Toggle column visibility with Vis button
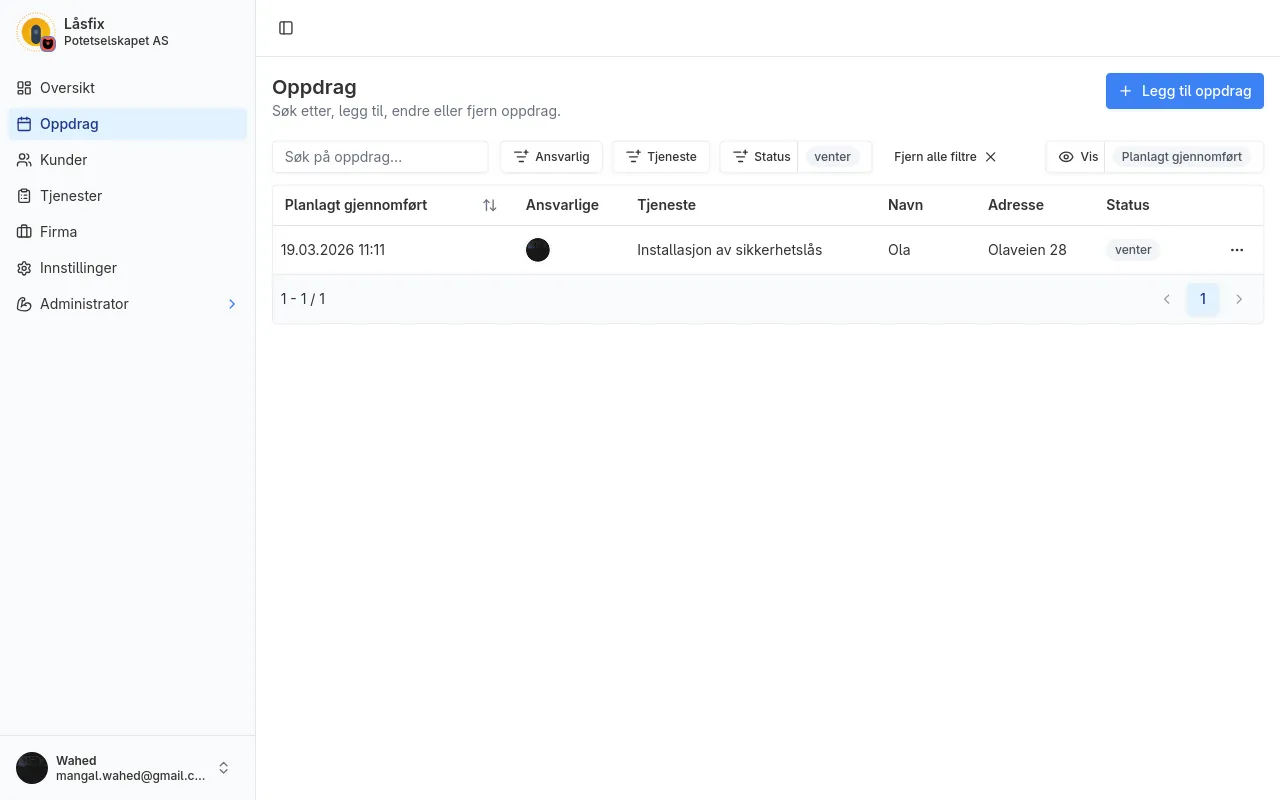 click(1078, 157)
